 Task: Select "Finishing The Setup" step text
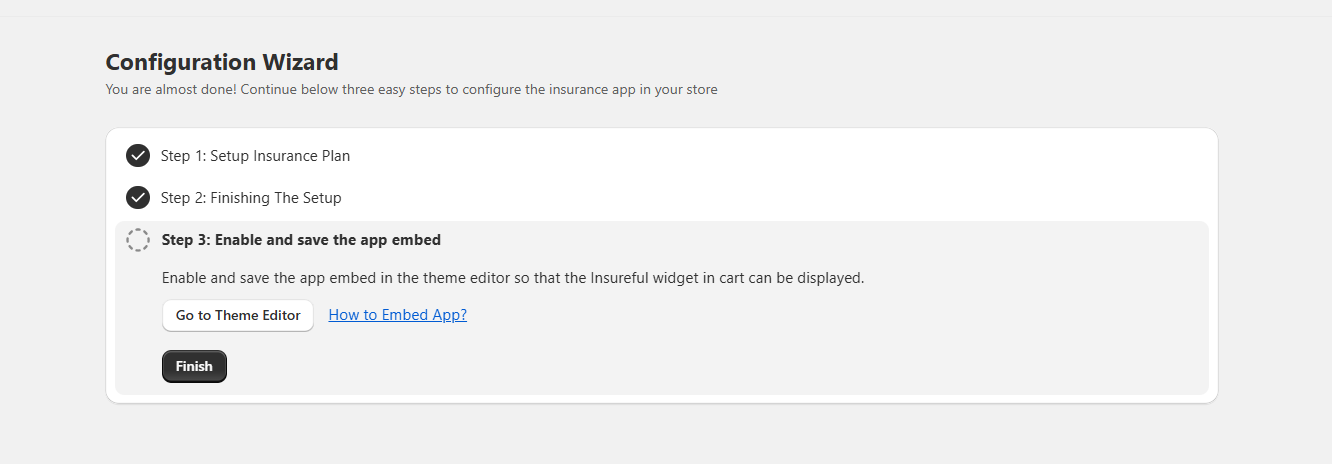(x=276, y=198)
